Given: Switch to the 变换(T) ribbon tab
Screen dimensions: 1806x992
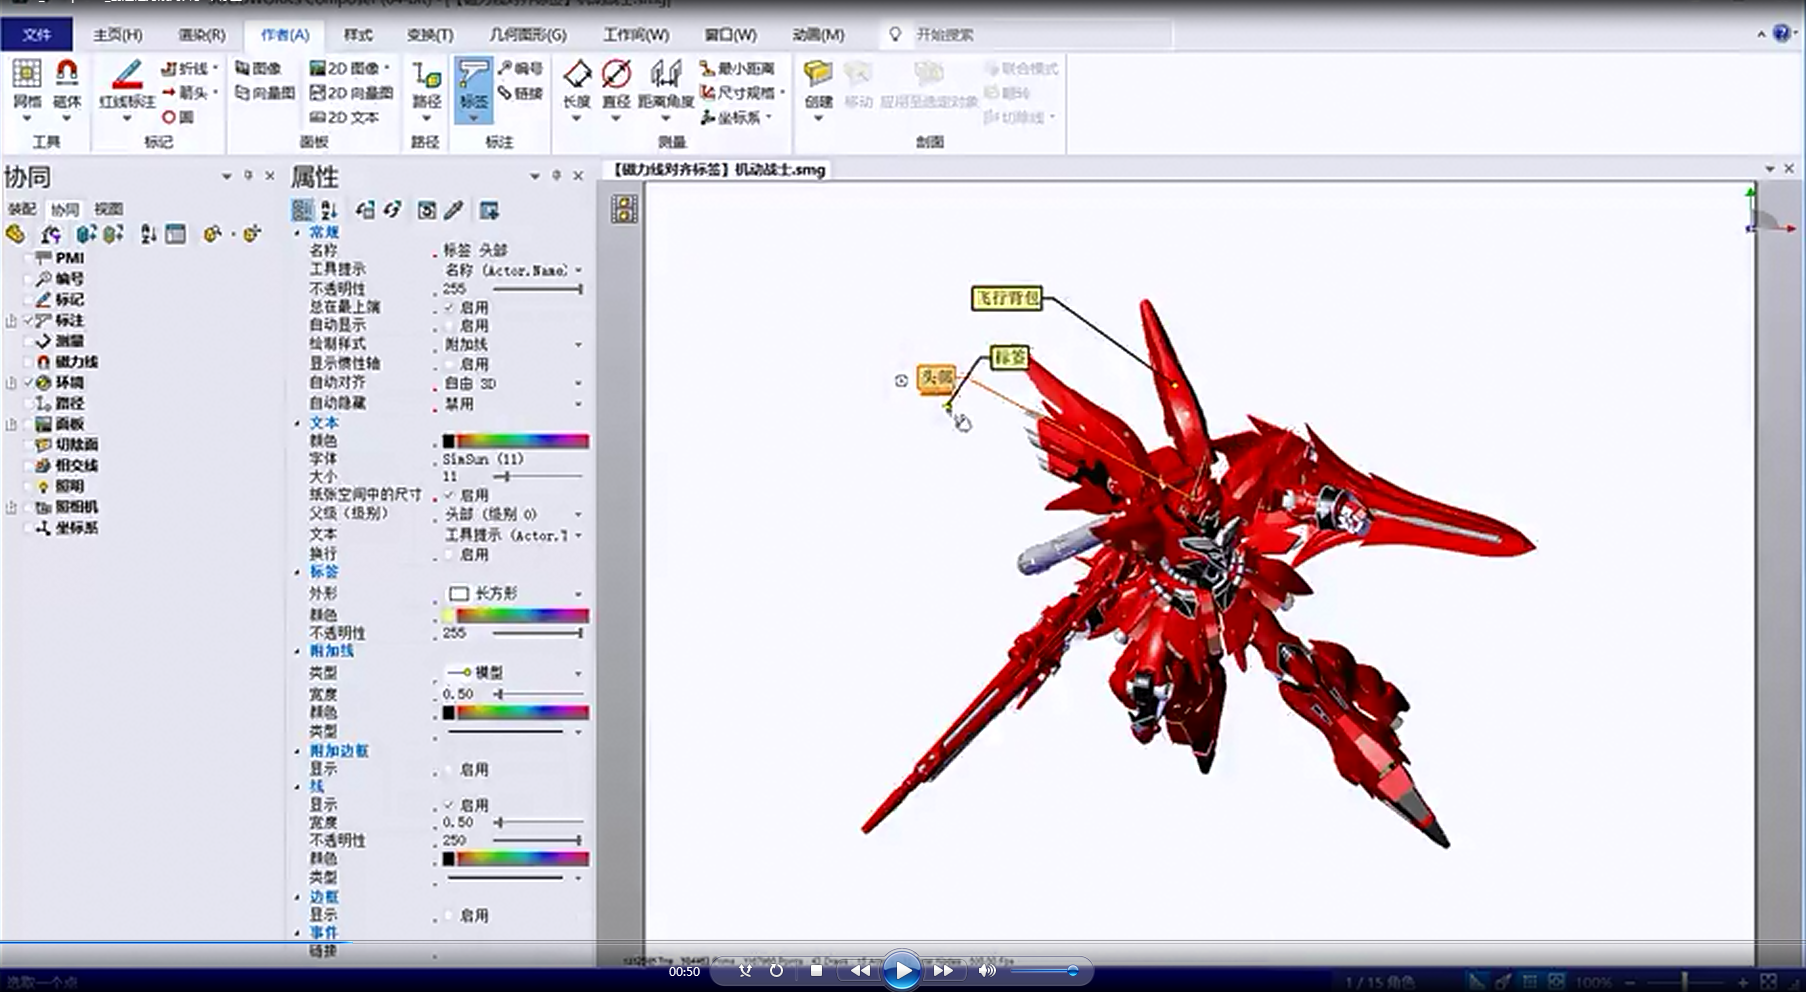Looking at the screenshot, I should point(430,34).
